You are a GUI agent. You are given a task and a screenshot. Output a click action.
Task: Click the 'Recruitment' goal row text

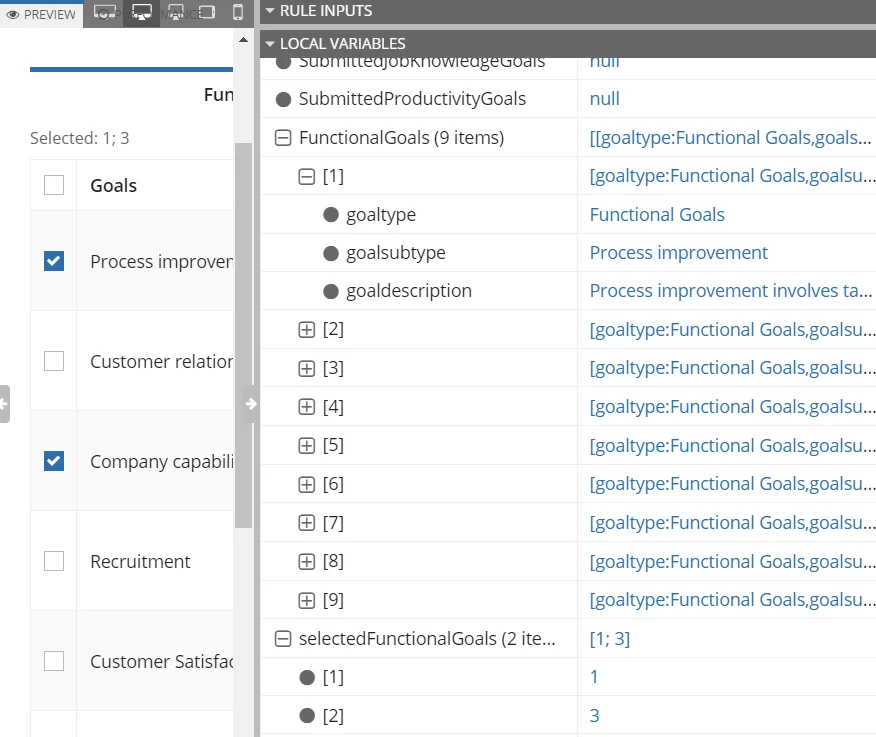pos(140,562)
